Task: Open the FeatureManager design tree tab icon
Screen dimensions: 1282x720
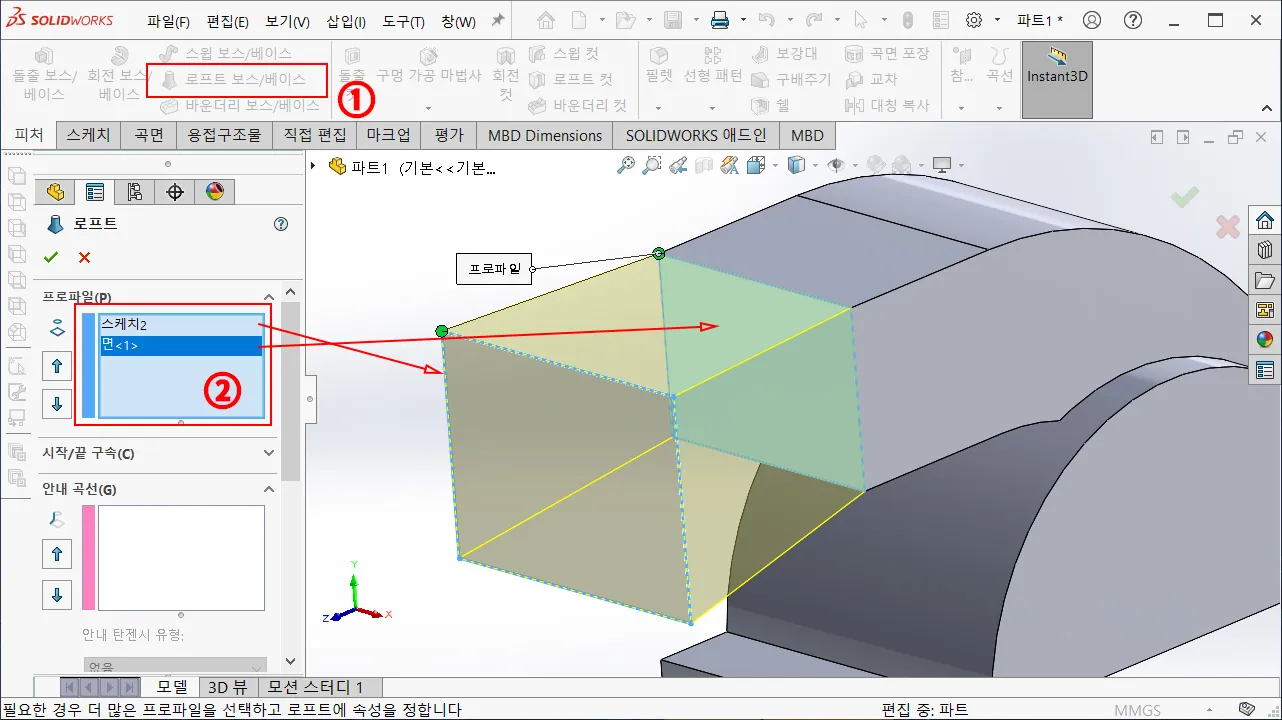Action: coord(55,192)
